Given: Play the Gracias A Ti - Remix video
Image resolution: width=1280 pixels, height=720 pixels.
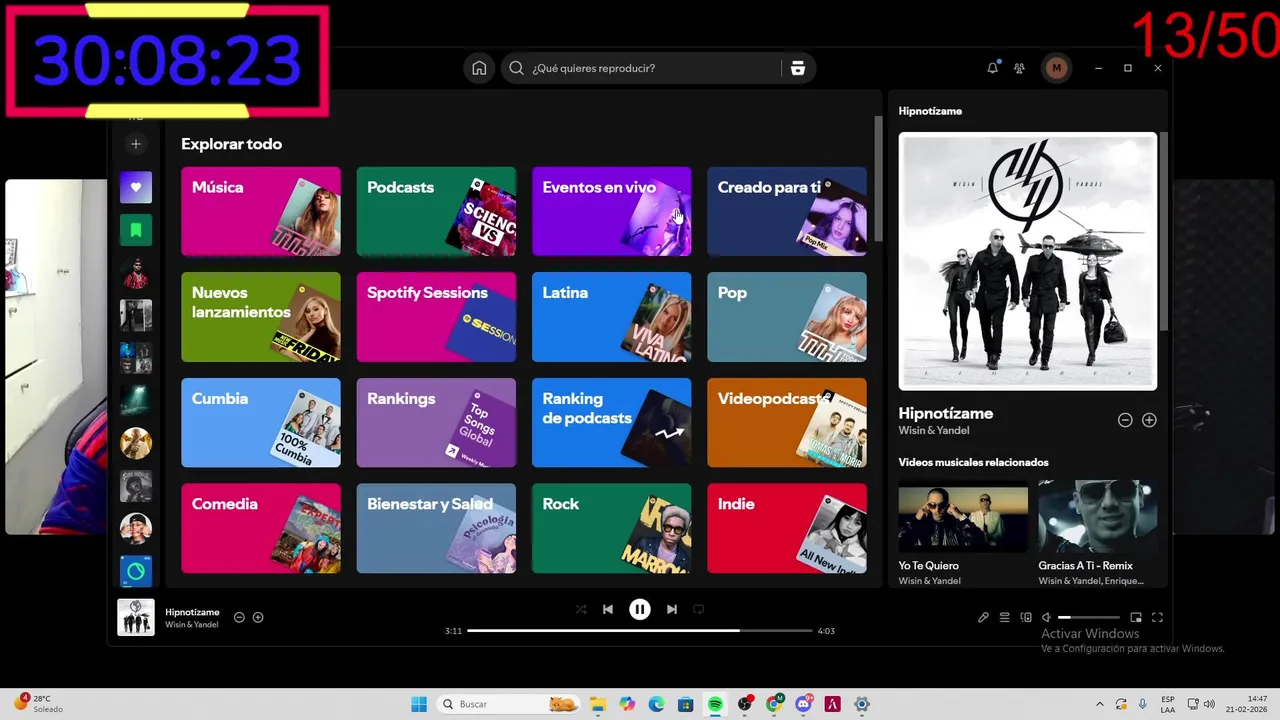Looking at the screenshot, I should (x=1098, y=516).
